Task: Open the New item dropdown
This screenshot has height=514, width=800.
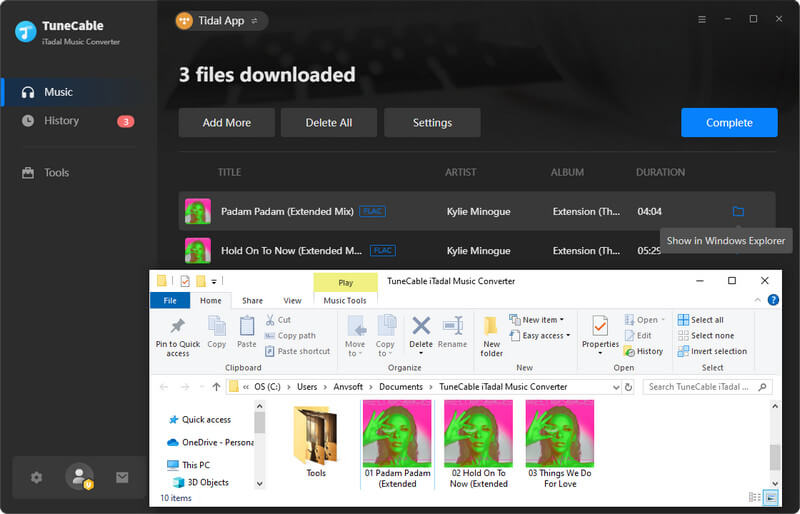Action: tap(537, 320)
